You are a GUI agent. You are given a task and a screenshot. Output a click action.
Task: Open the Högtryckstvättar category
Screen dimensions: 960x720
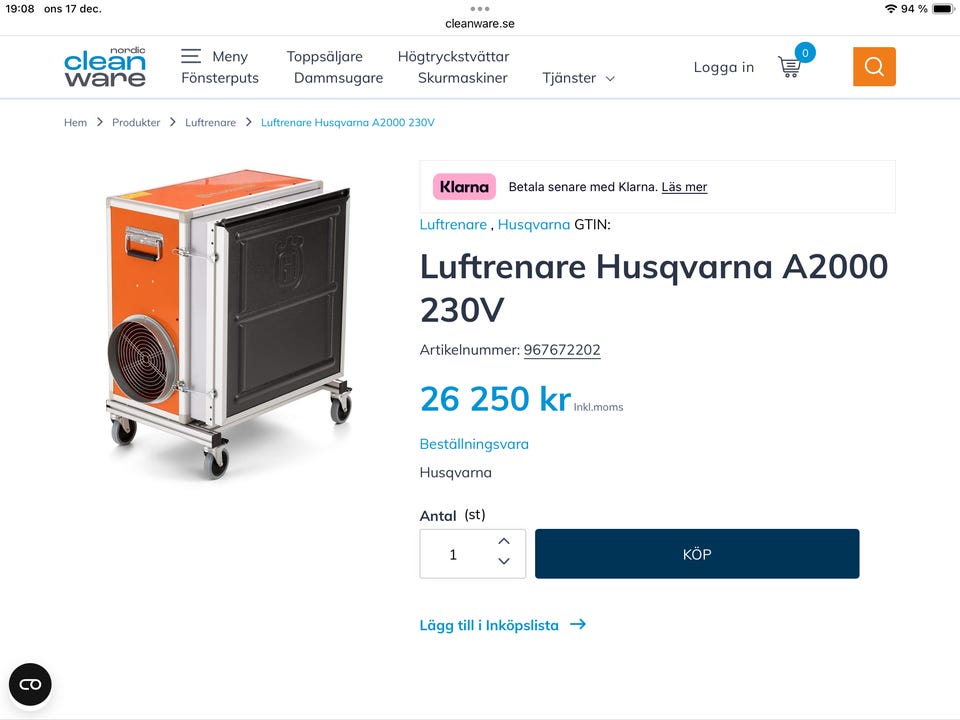tap(453, 56)
